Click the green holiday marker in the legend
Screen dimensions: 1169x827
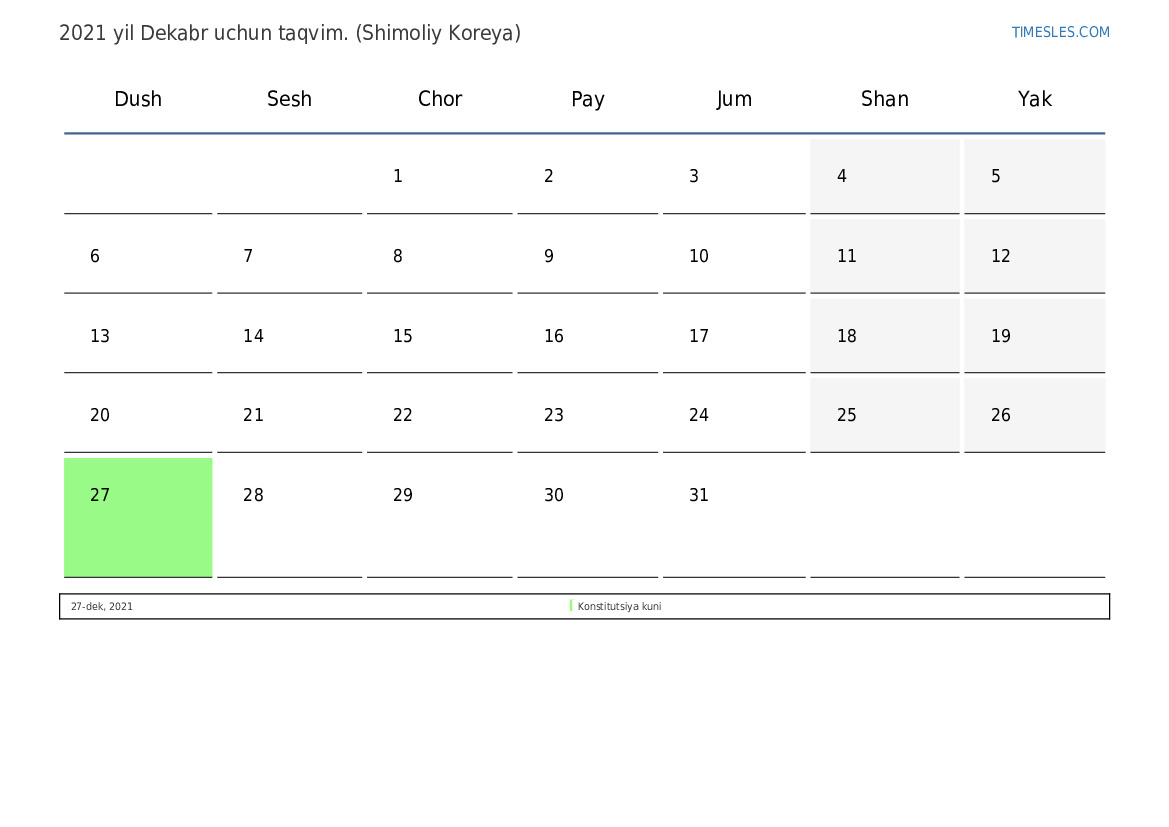point(571,606)
